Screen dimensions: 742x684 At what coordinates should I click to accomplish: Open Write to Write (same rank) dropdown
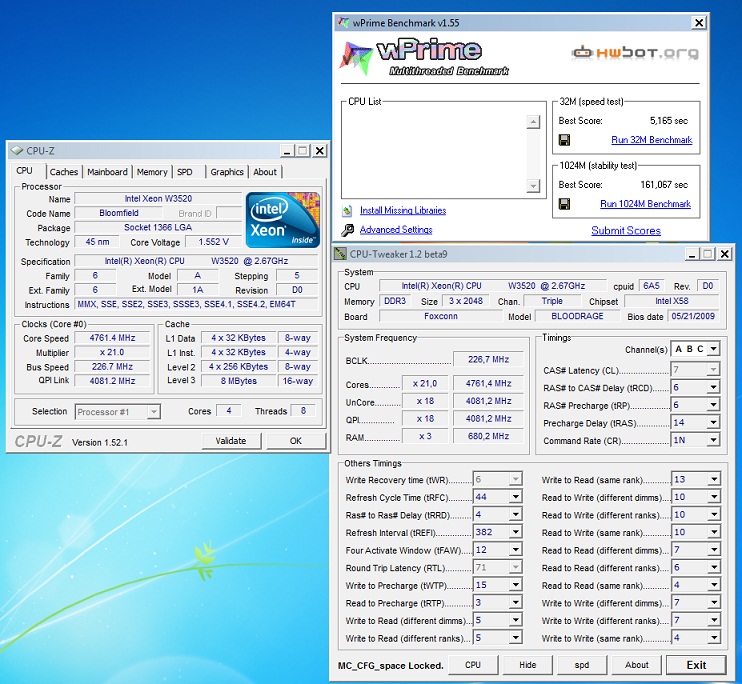(714, 638)
